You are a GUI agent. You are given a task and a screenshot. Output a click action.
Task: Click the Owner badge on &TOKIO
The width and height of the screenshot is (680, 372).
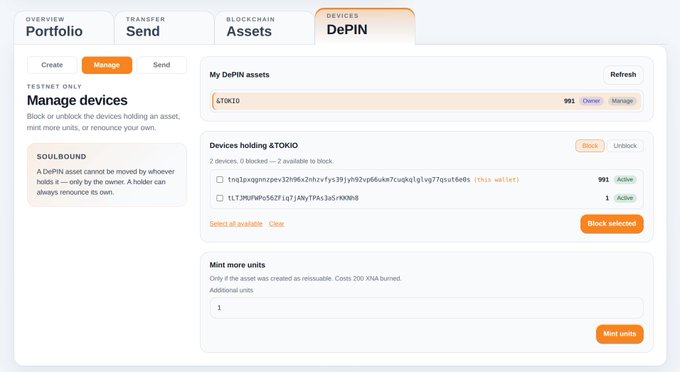click(591, 101)
